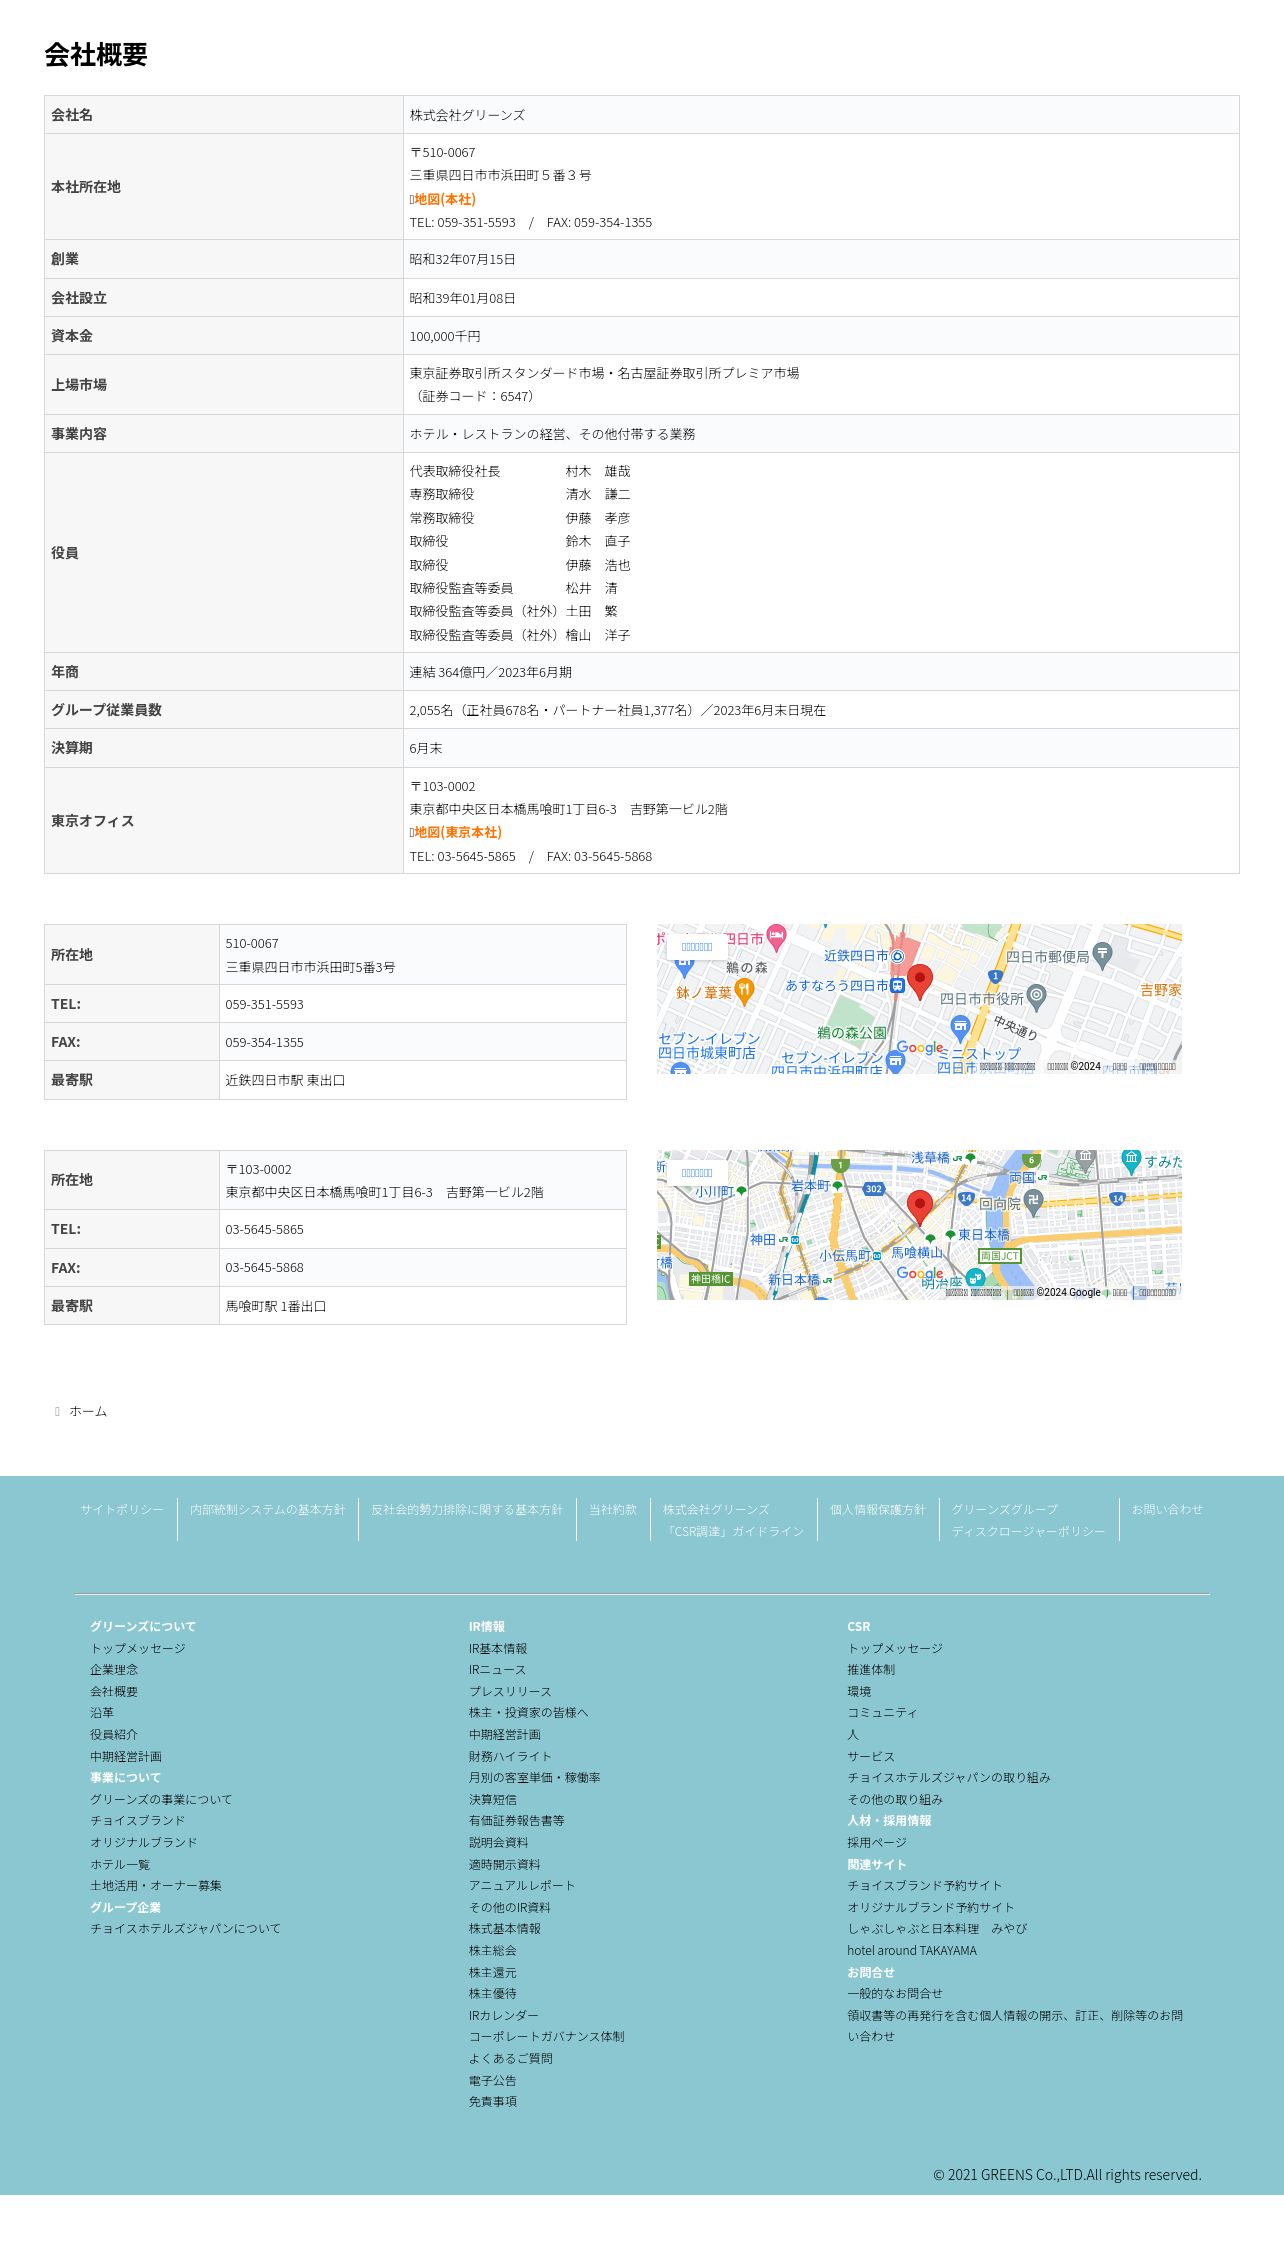Open 企業理念 footer link
1284x2265 pixels.
[x=114, y=1669]
